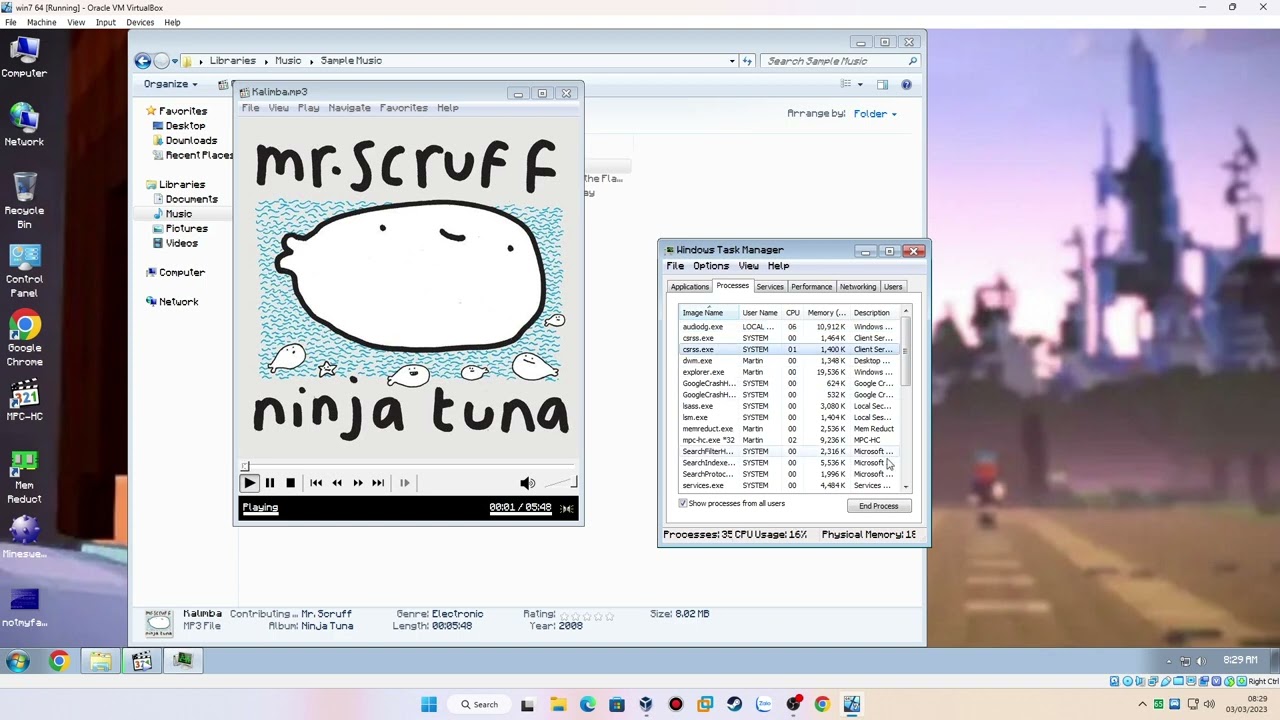Click the fast-forward button in media player
This screenshot has width=1280, height=720.
(x=357, y=483)
